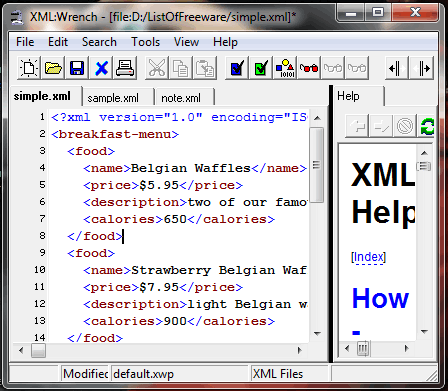Click the Help pane vertical scroll down arrow
This screenshot has height=391, width=448.
[424, 332]
